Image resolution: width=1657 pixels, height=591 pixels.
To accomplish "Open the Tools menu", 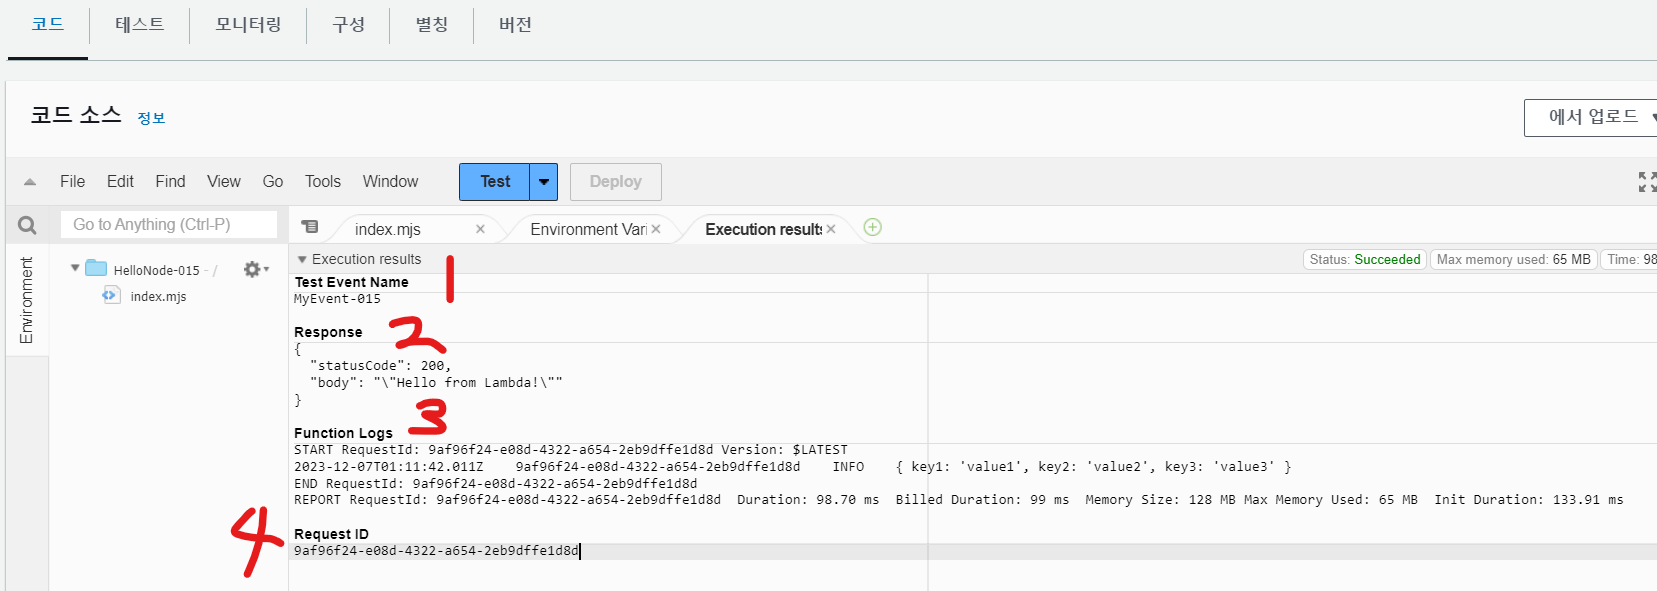I will tap(323, 181).
